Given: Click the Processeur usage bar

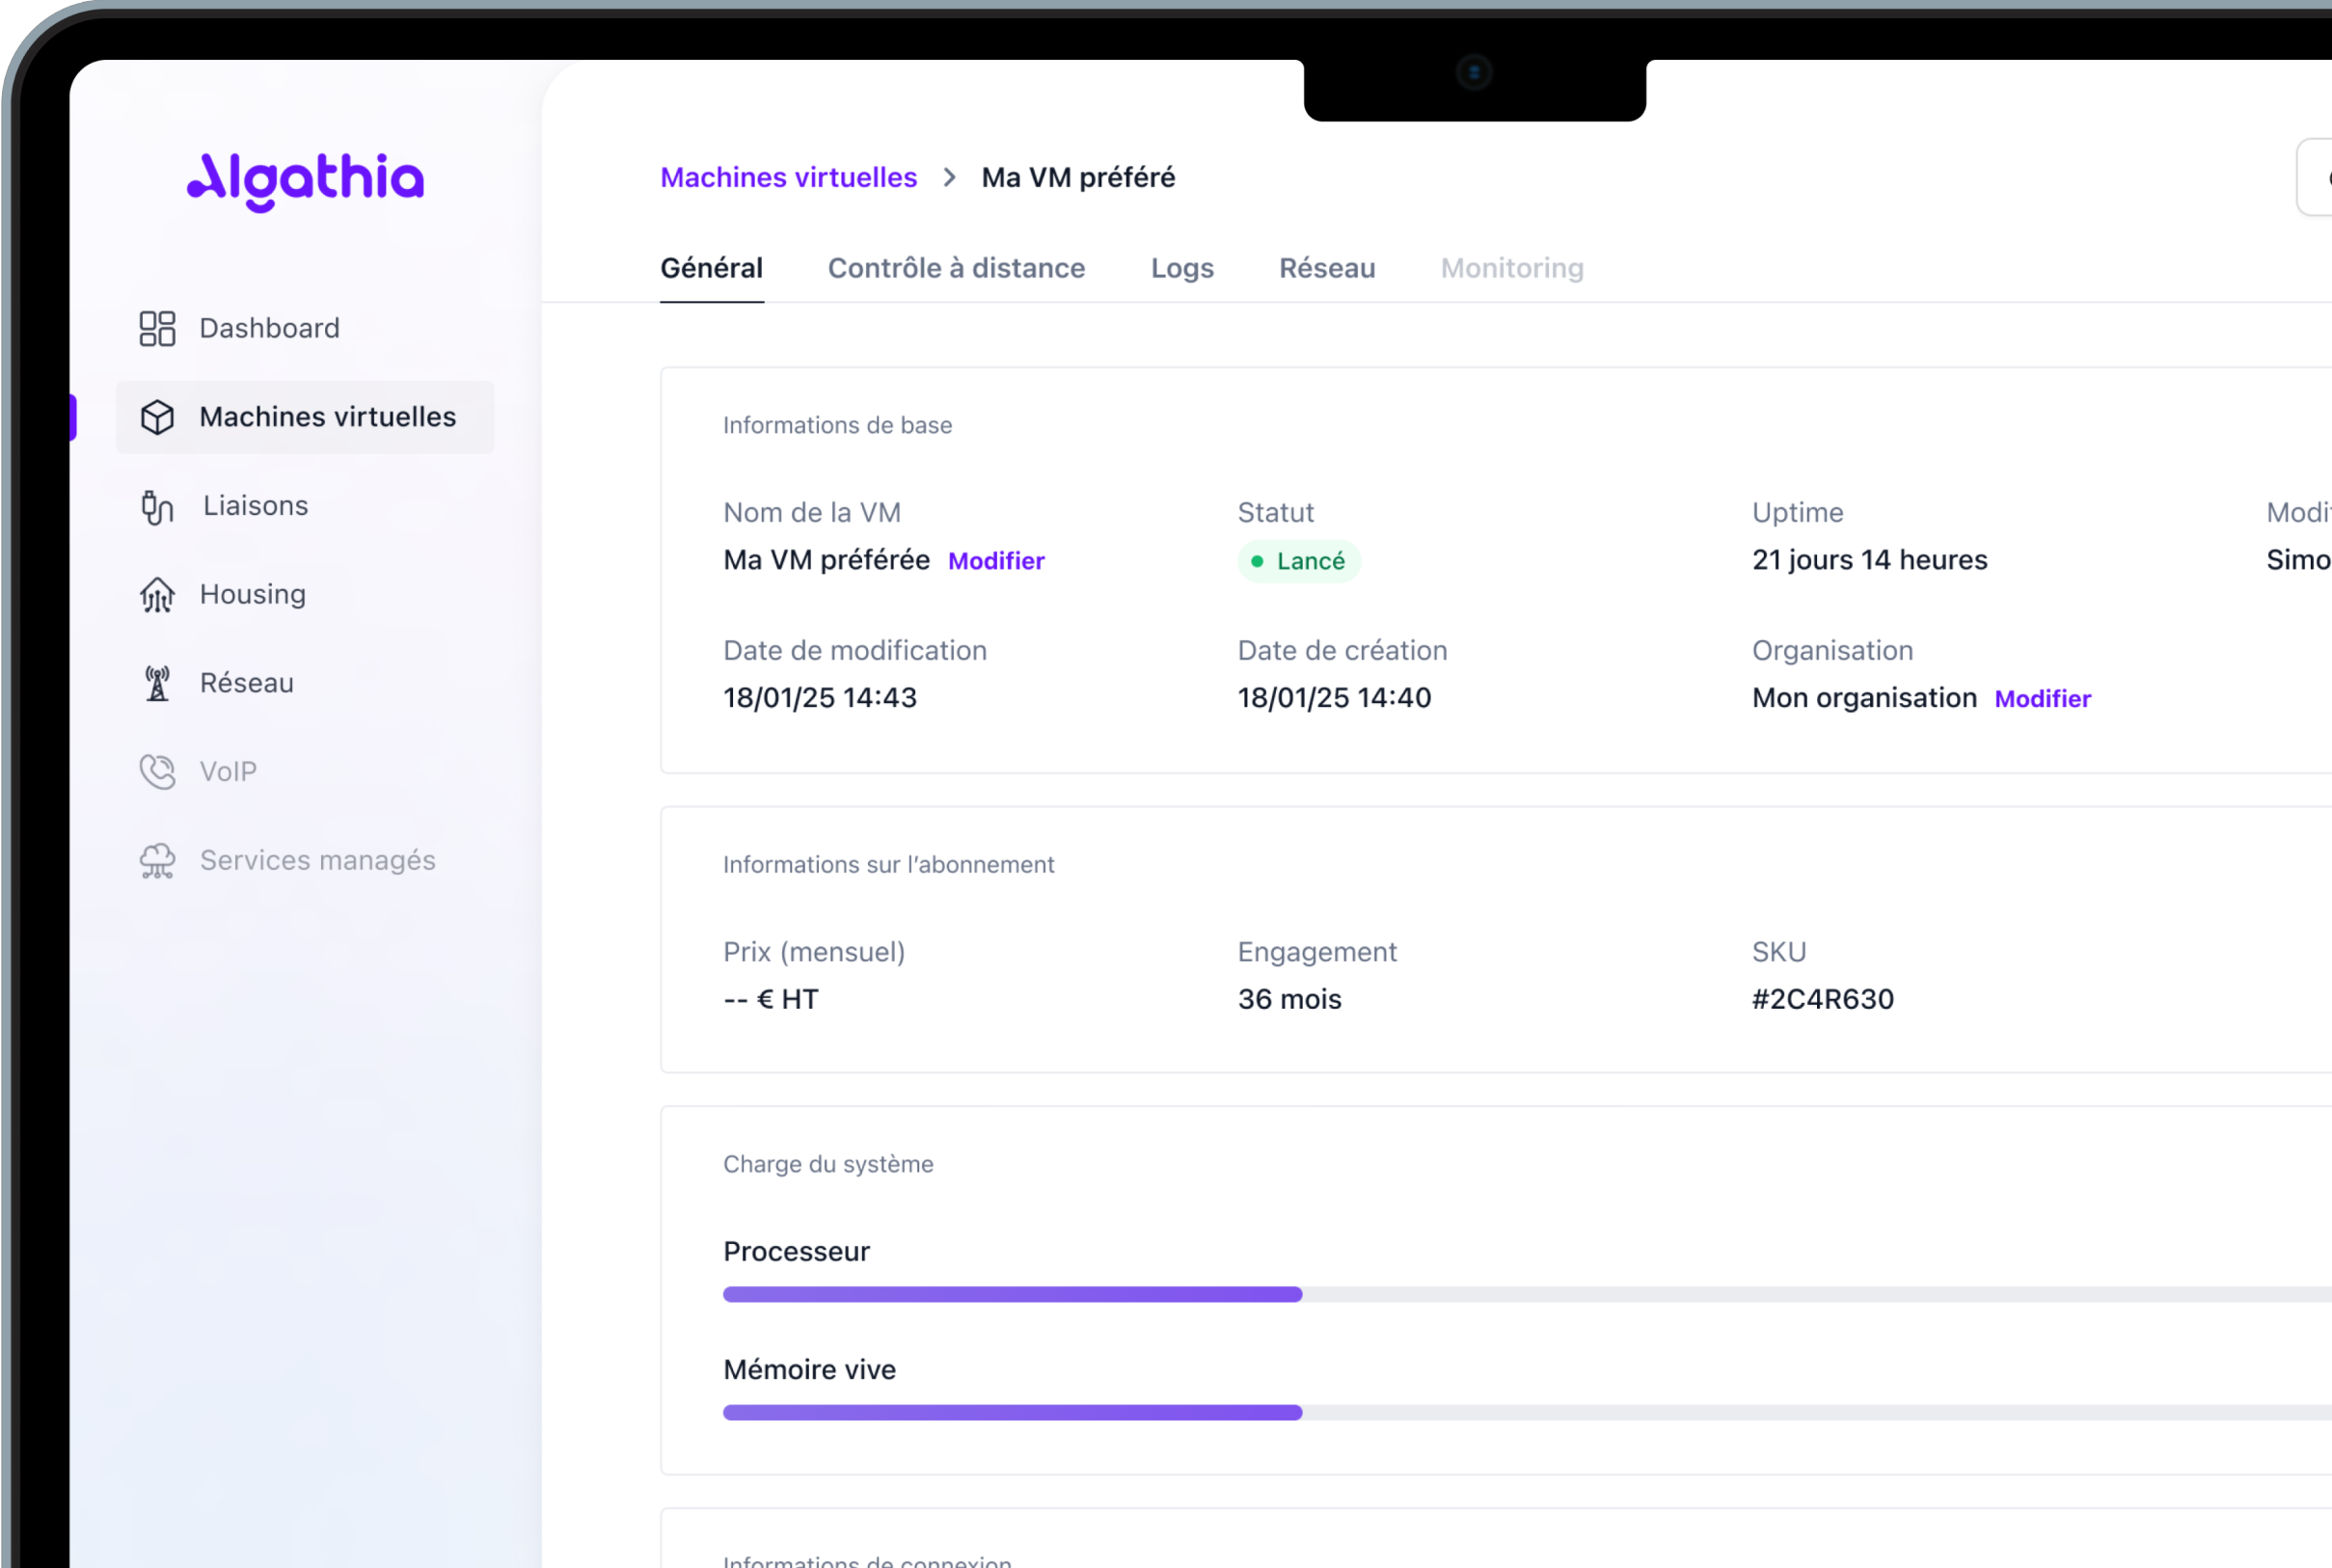Looking at the screenshot, I should 1527,1294.
